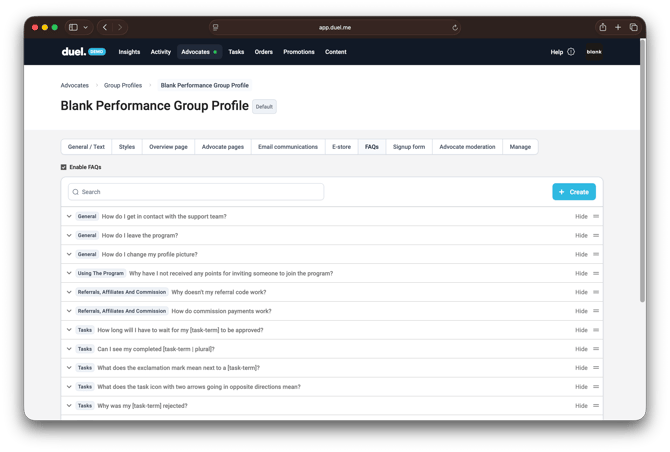Click the Help question mark icon
The image size is (670, 452).
tap(571, 52)
